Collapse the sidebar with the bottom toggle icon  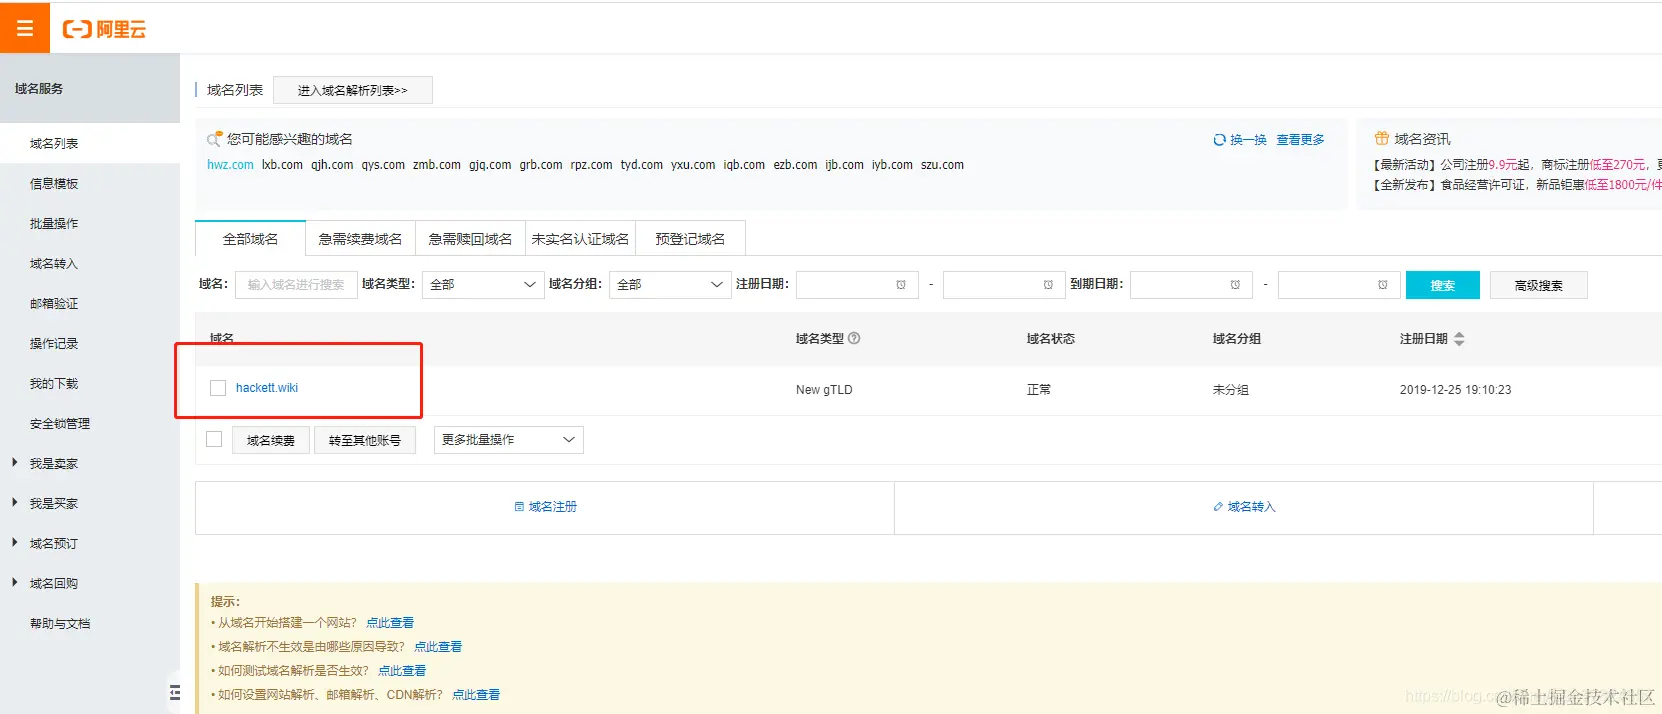click(x=175, y=692)
